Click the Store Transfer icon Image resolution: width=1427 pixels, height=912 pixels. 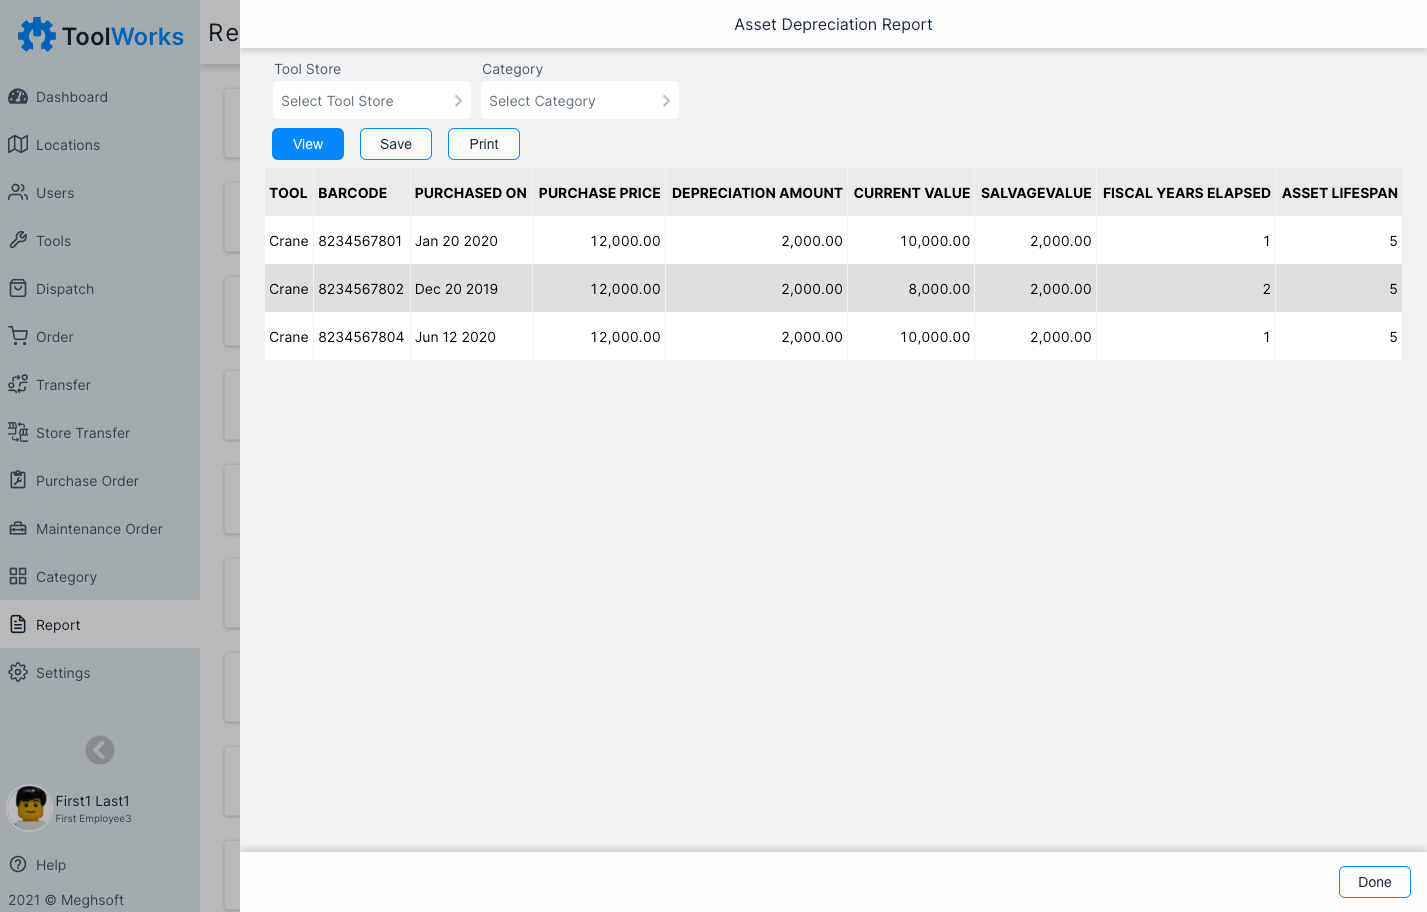tap(20, 432)
